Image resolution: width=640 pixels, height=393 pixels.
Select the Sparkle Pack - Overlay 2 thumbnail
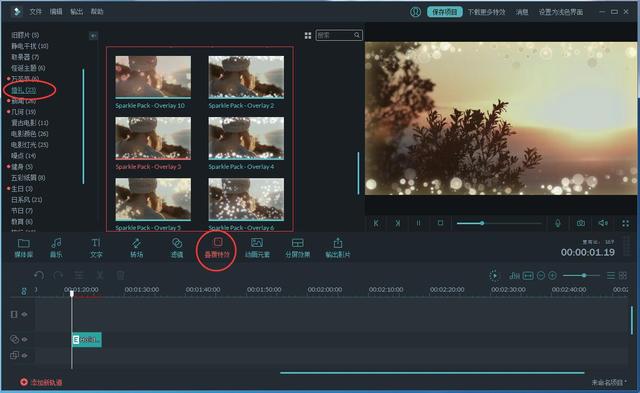coord(246,77)
